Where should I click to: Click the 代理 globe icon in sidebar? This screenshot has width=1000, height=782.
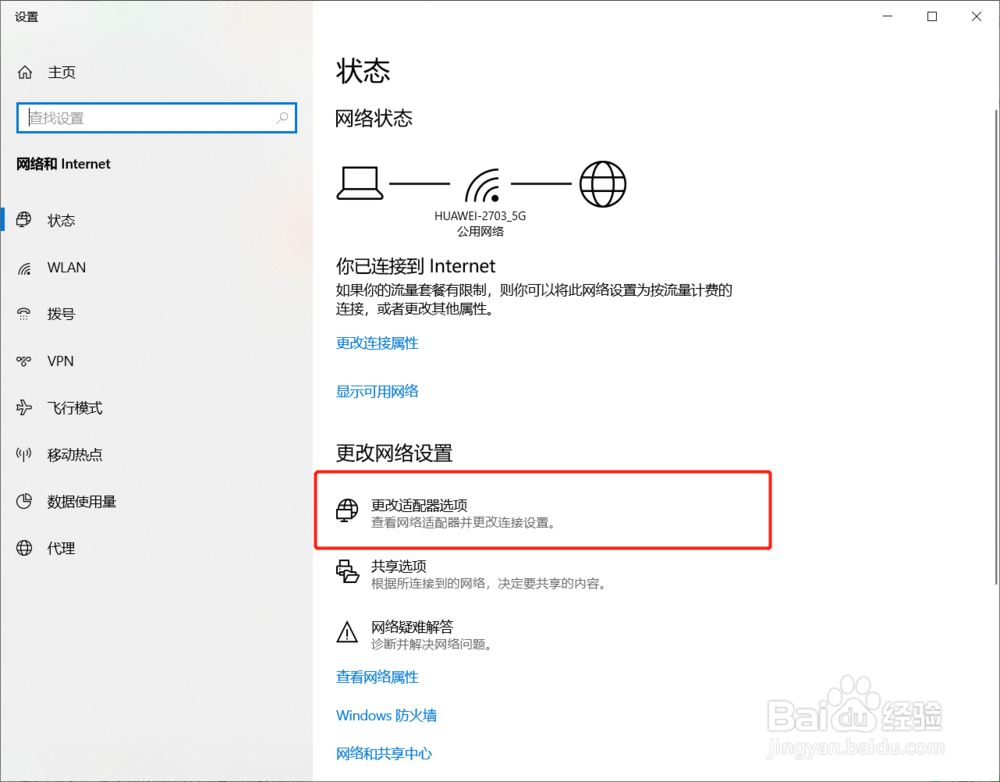(24, 548)
